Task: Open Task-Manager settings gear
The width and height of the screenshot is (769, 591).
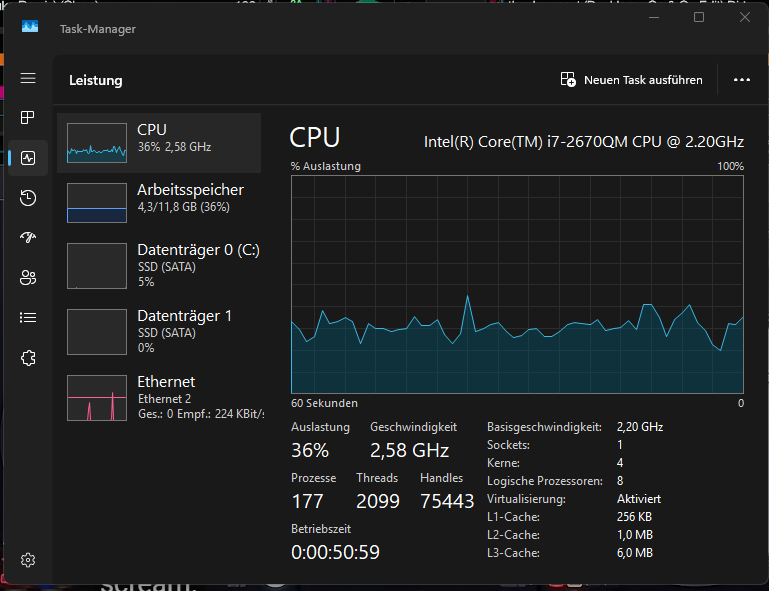Action: 28,560
